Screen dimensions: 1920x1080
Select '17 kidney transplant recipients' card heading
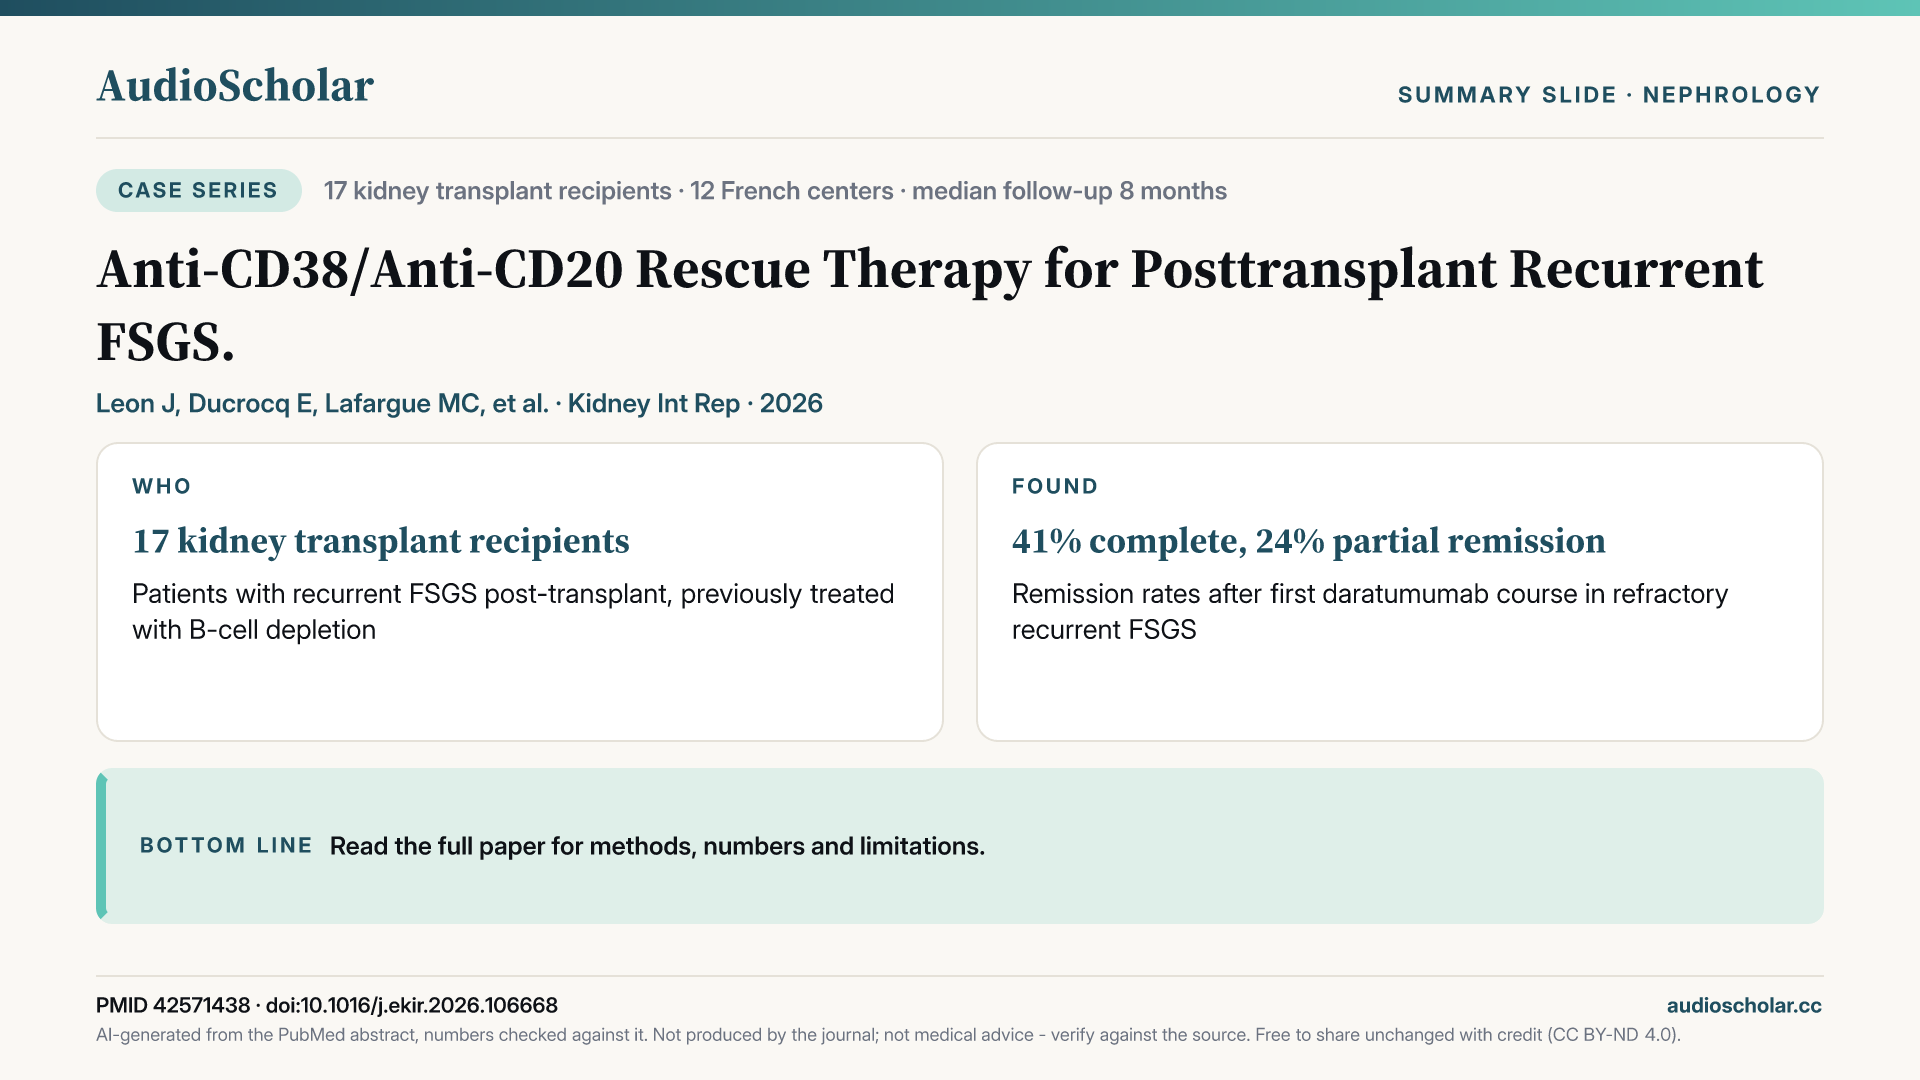[381, 541]
